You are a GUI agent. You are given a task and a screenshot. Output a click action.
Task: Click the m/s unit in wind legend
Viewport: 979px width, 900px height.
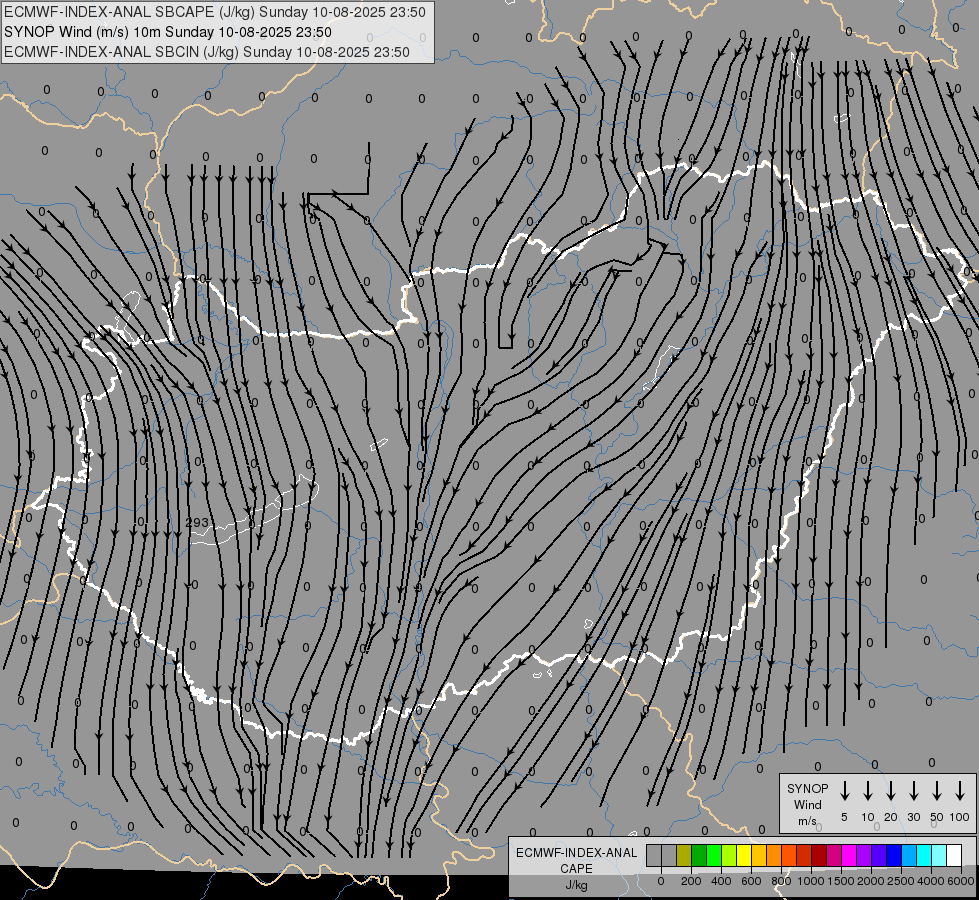pos(807,821)
